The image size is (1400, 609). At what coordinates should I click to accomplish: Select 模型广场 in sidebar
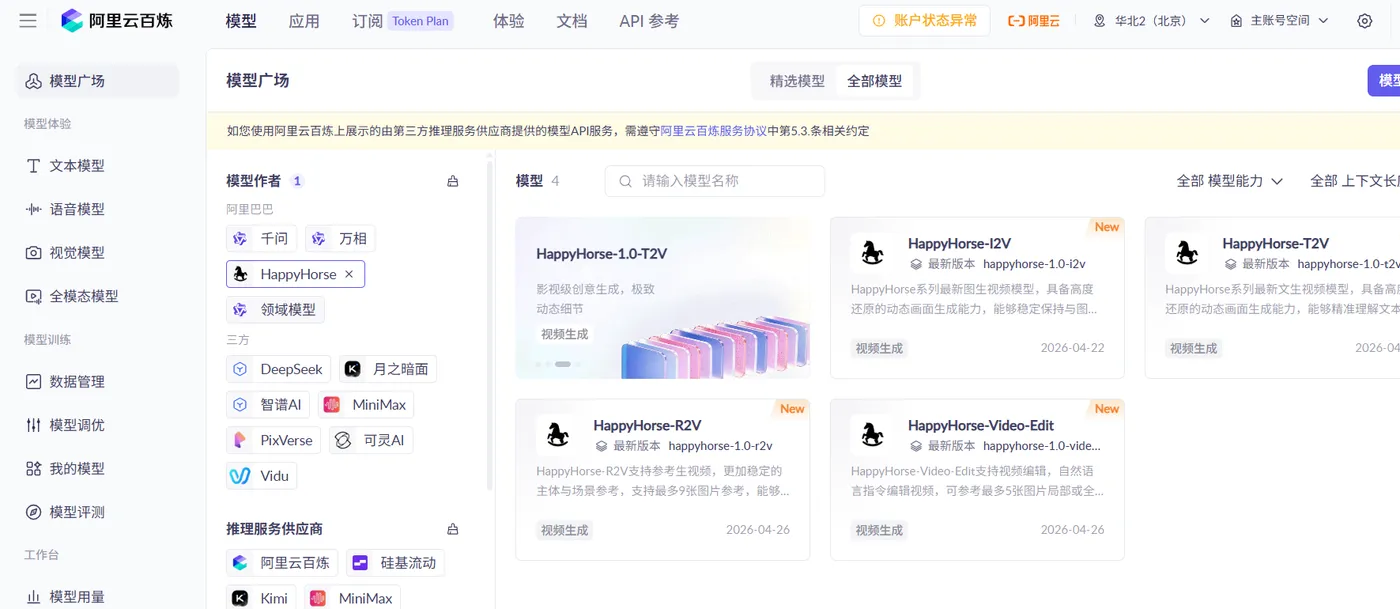coord(97,81)
